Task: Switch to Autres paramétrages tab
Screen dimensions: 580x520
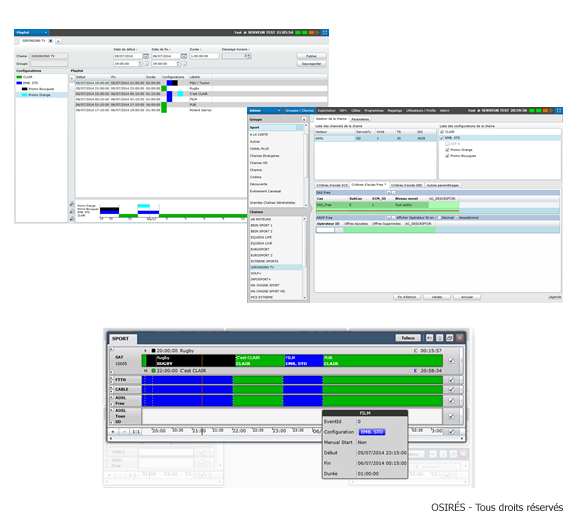Action: pos(443,185)
